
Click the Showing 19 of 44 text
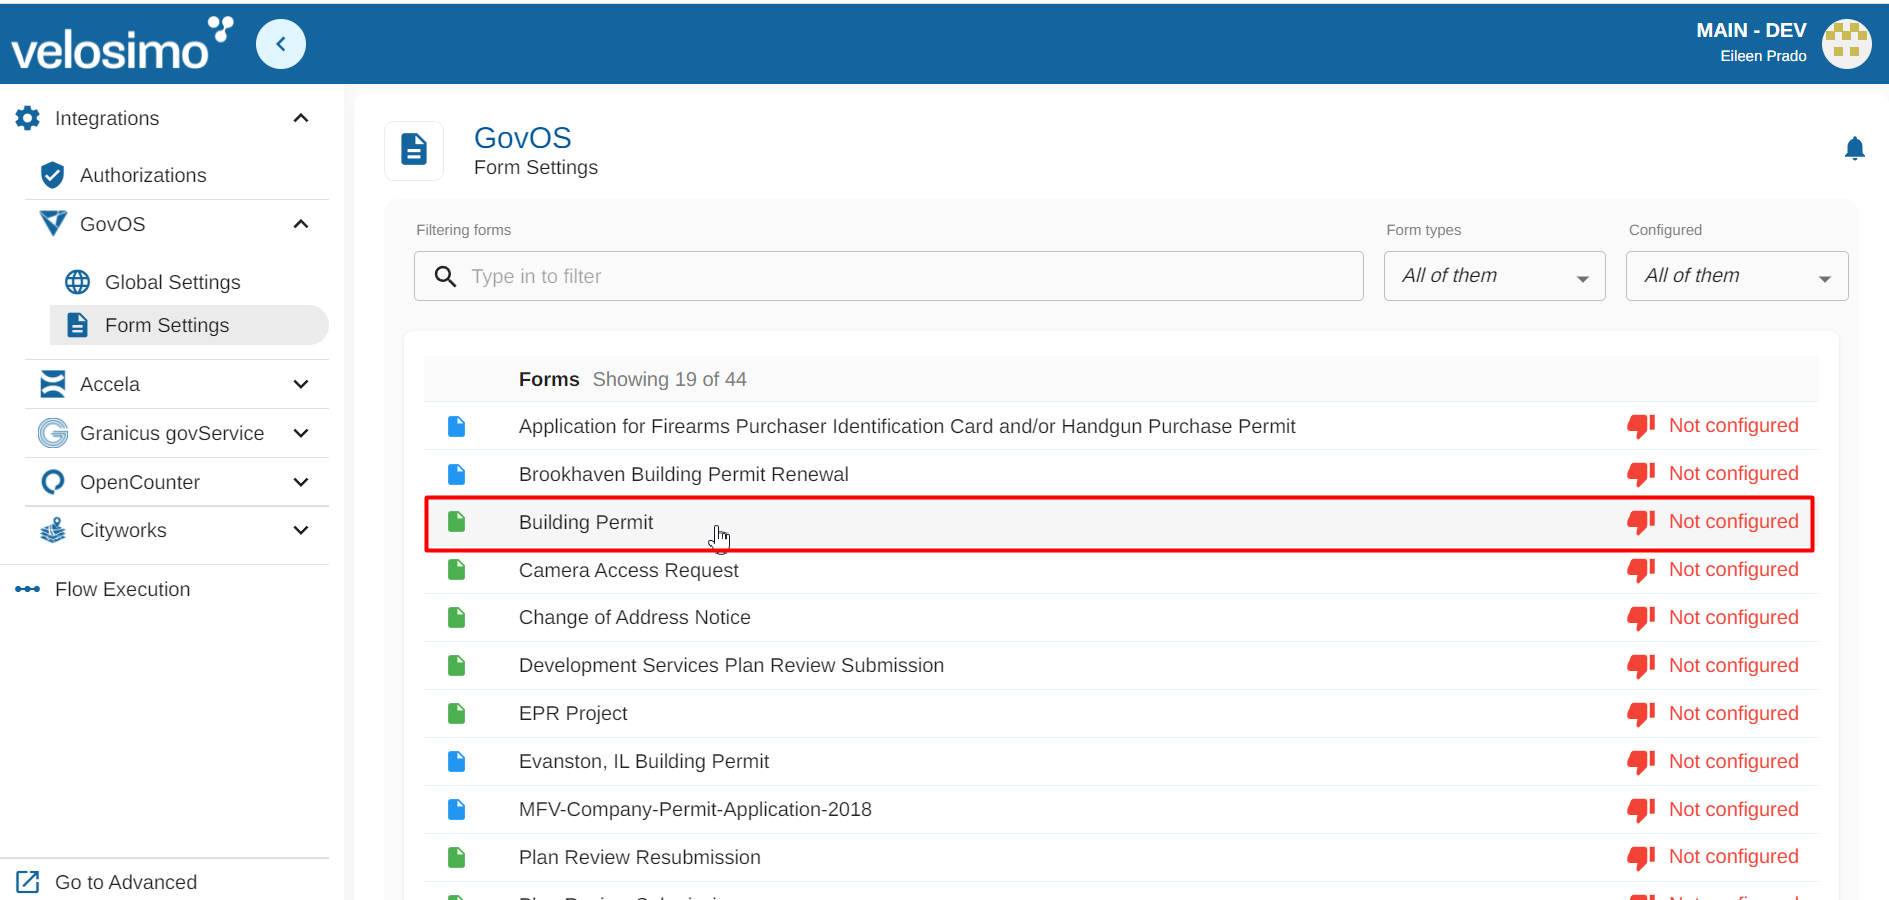[670, 379]
